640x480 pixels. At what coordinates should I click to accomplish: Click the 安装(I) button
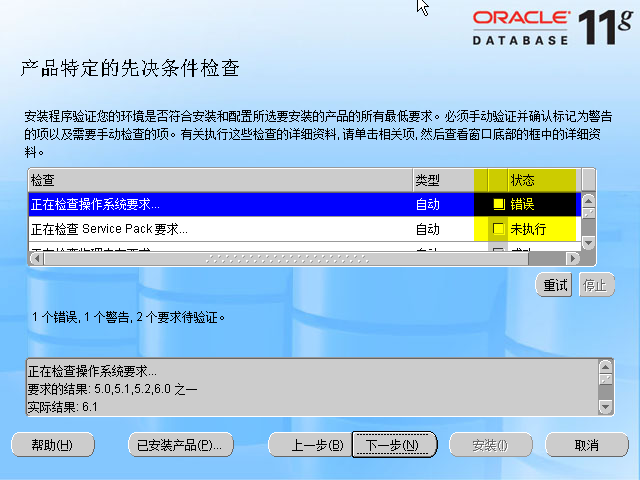point(491,444)
